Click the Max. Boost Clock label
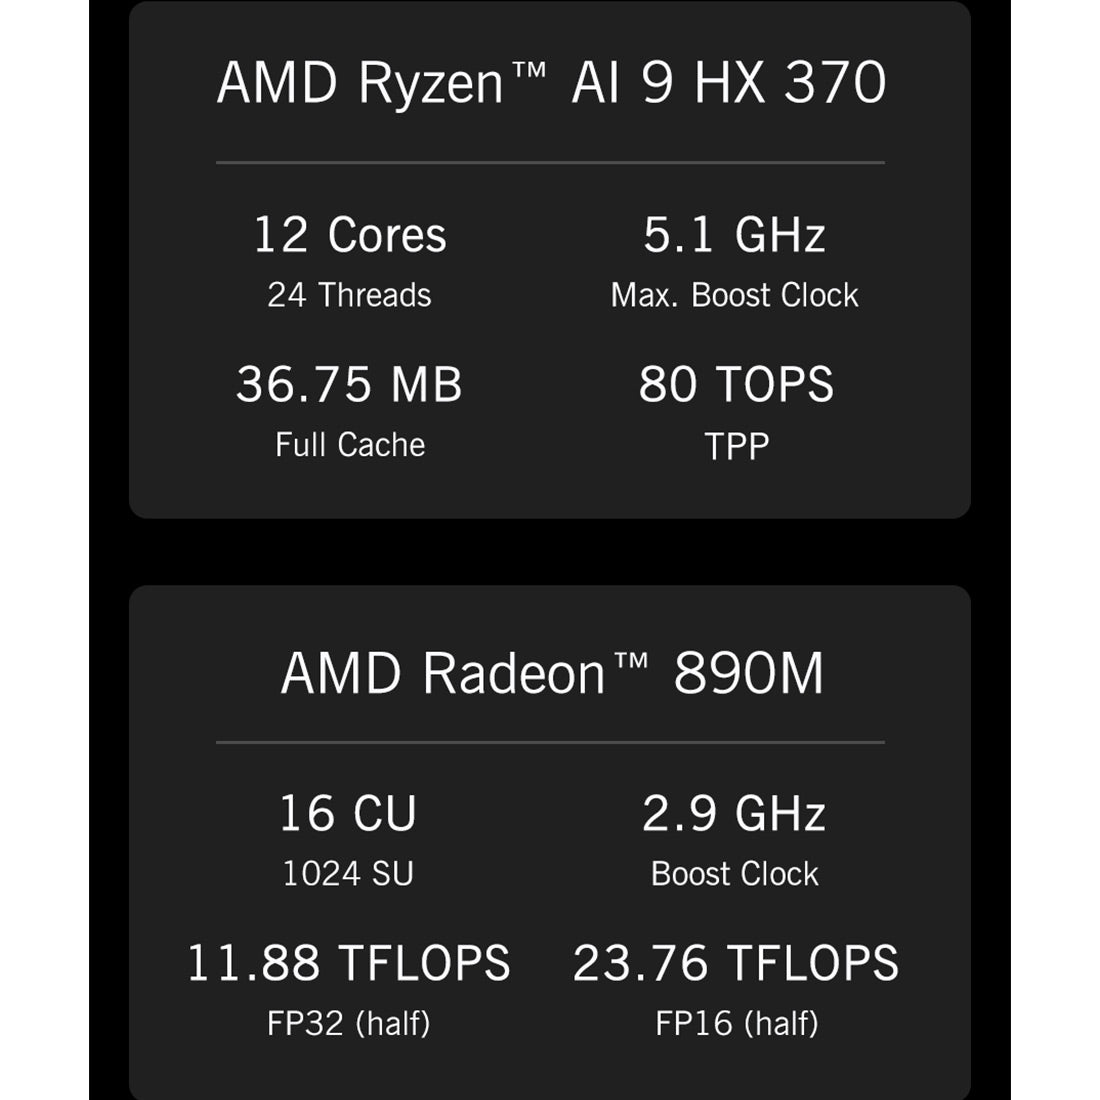This screenshot has height=1100, width=1100. tap(734, 295)
